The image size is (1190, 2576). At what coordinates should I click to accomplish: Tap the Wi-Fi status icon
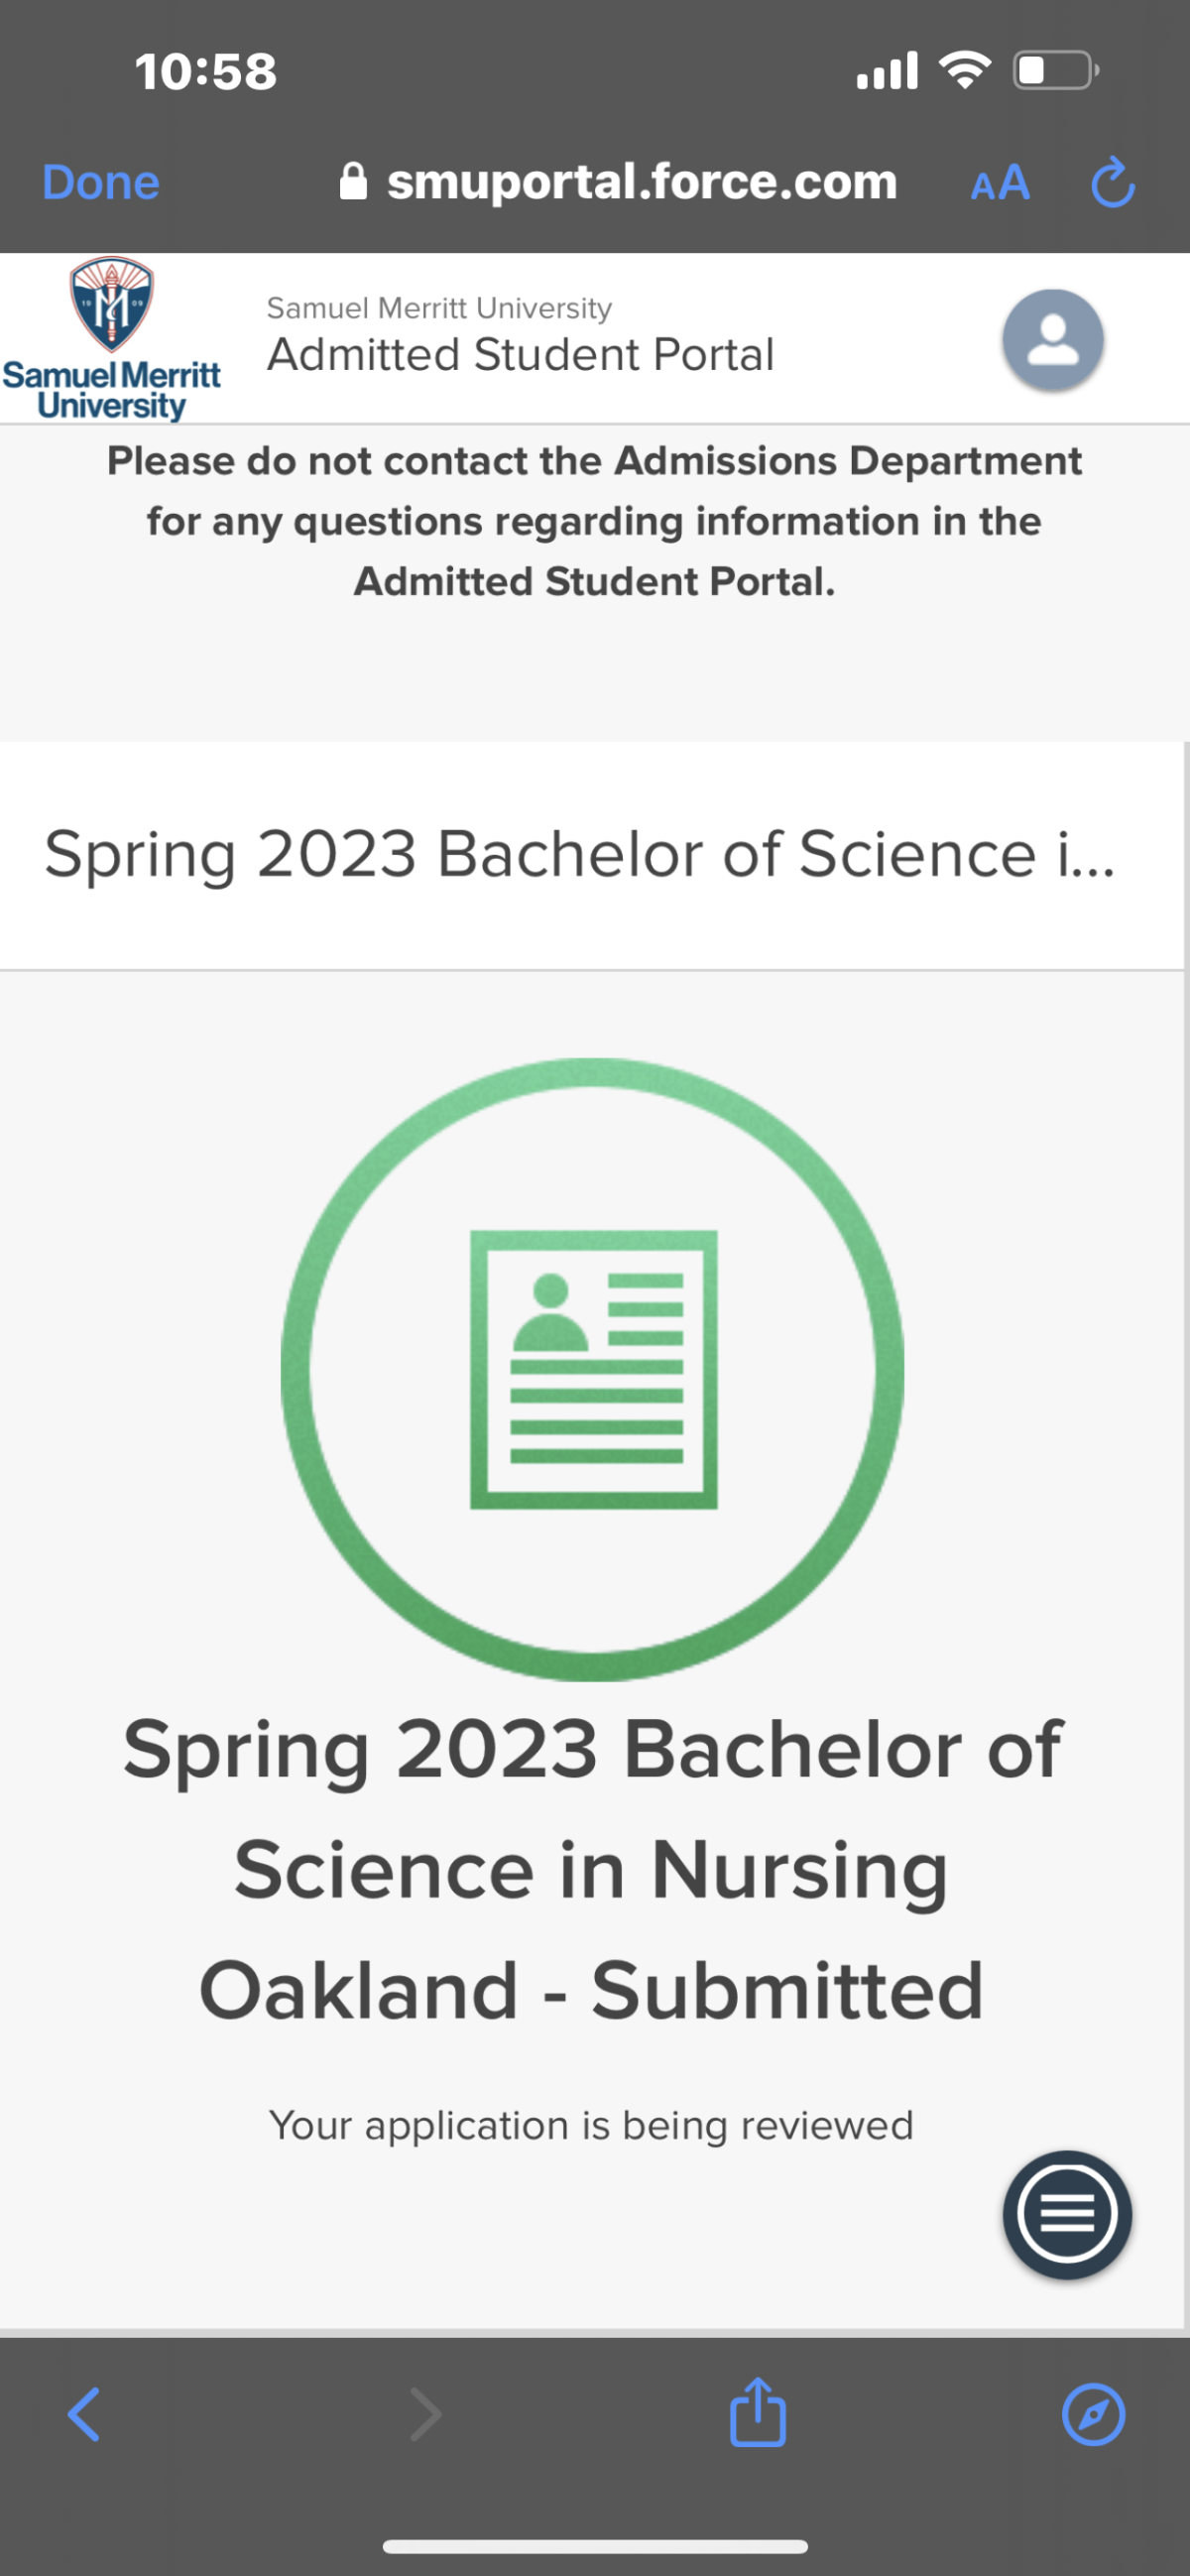click(964, 70)
